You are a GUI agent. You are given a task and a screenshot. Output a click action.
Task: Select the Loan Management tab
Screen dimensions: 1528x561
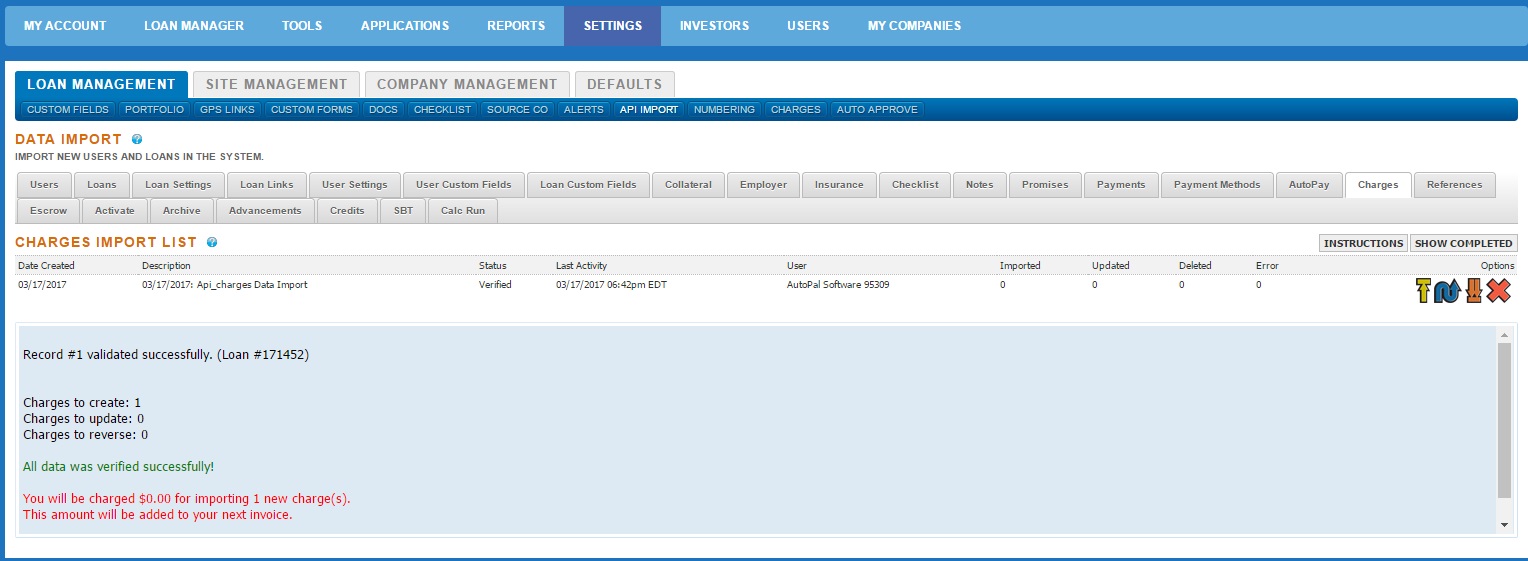(x=101, y=84)
